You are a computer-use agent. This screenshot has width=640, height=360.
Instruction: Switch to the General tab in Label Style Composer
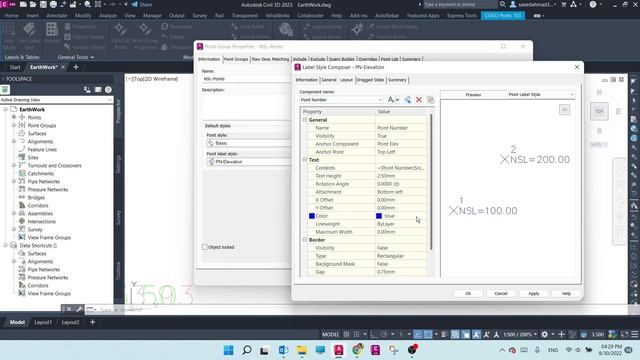point(329,80)
